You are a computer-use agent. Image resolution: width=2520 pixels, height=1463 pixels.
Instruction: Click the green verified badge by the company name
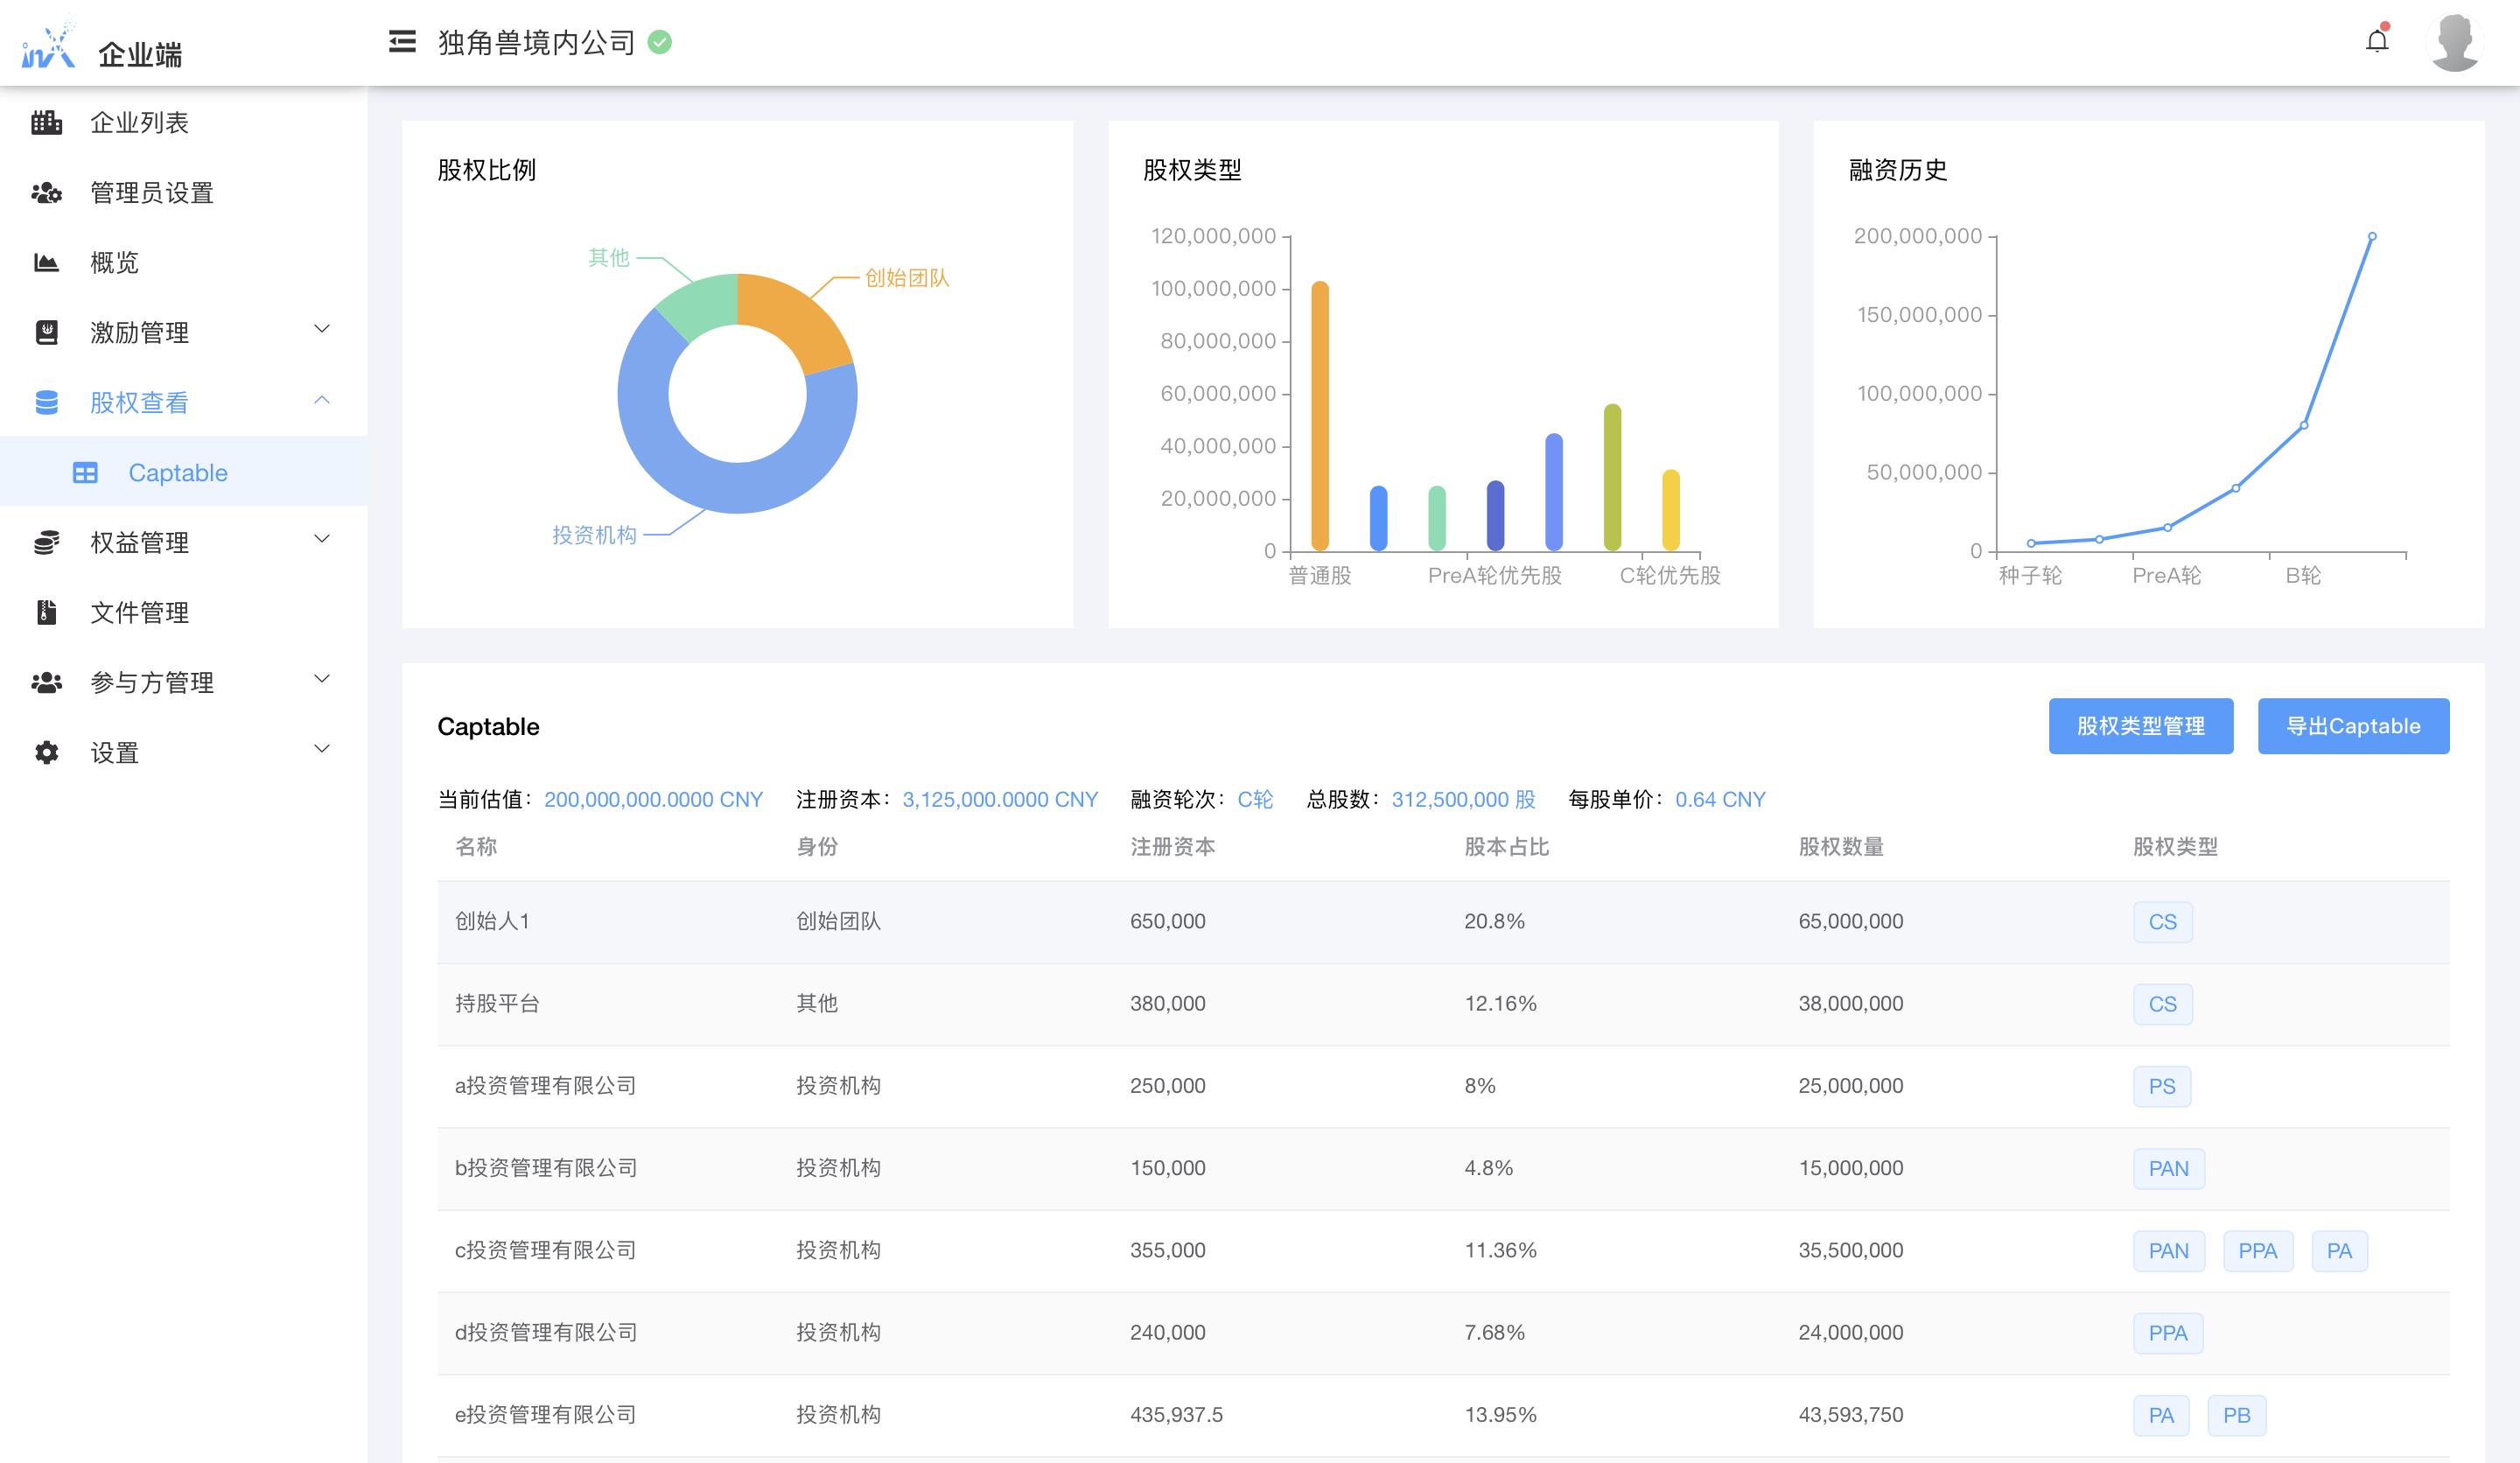click(660, 42)
